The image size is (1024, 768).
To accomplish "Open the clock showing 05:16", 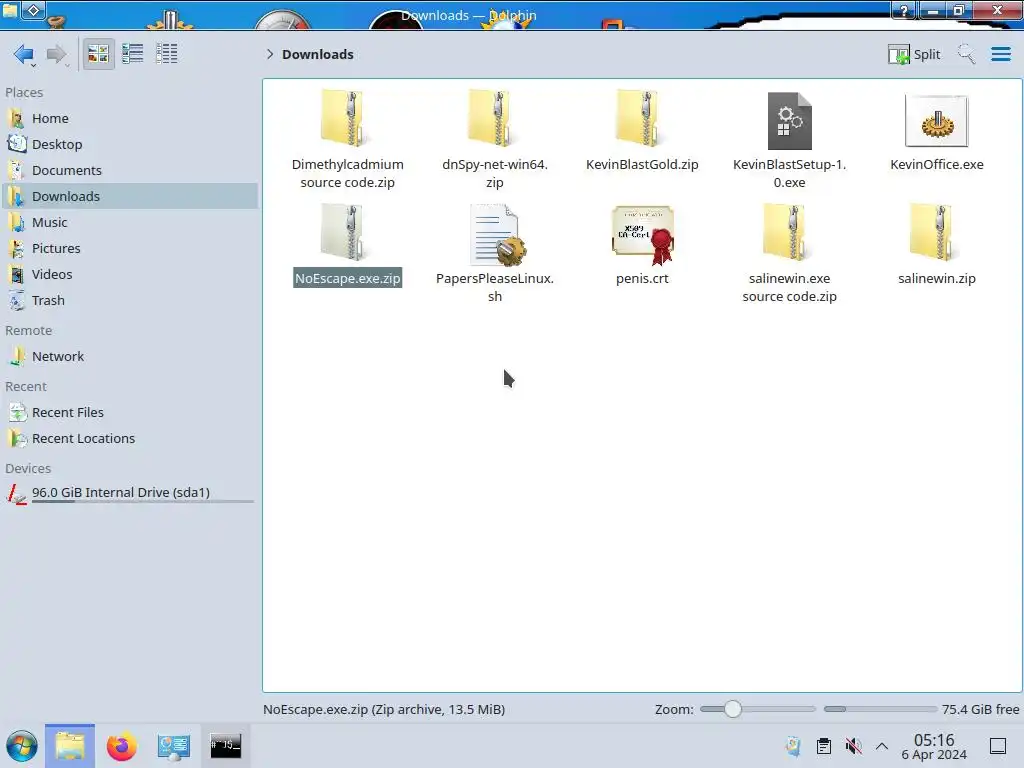I will coord(934,746).
